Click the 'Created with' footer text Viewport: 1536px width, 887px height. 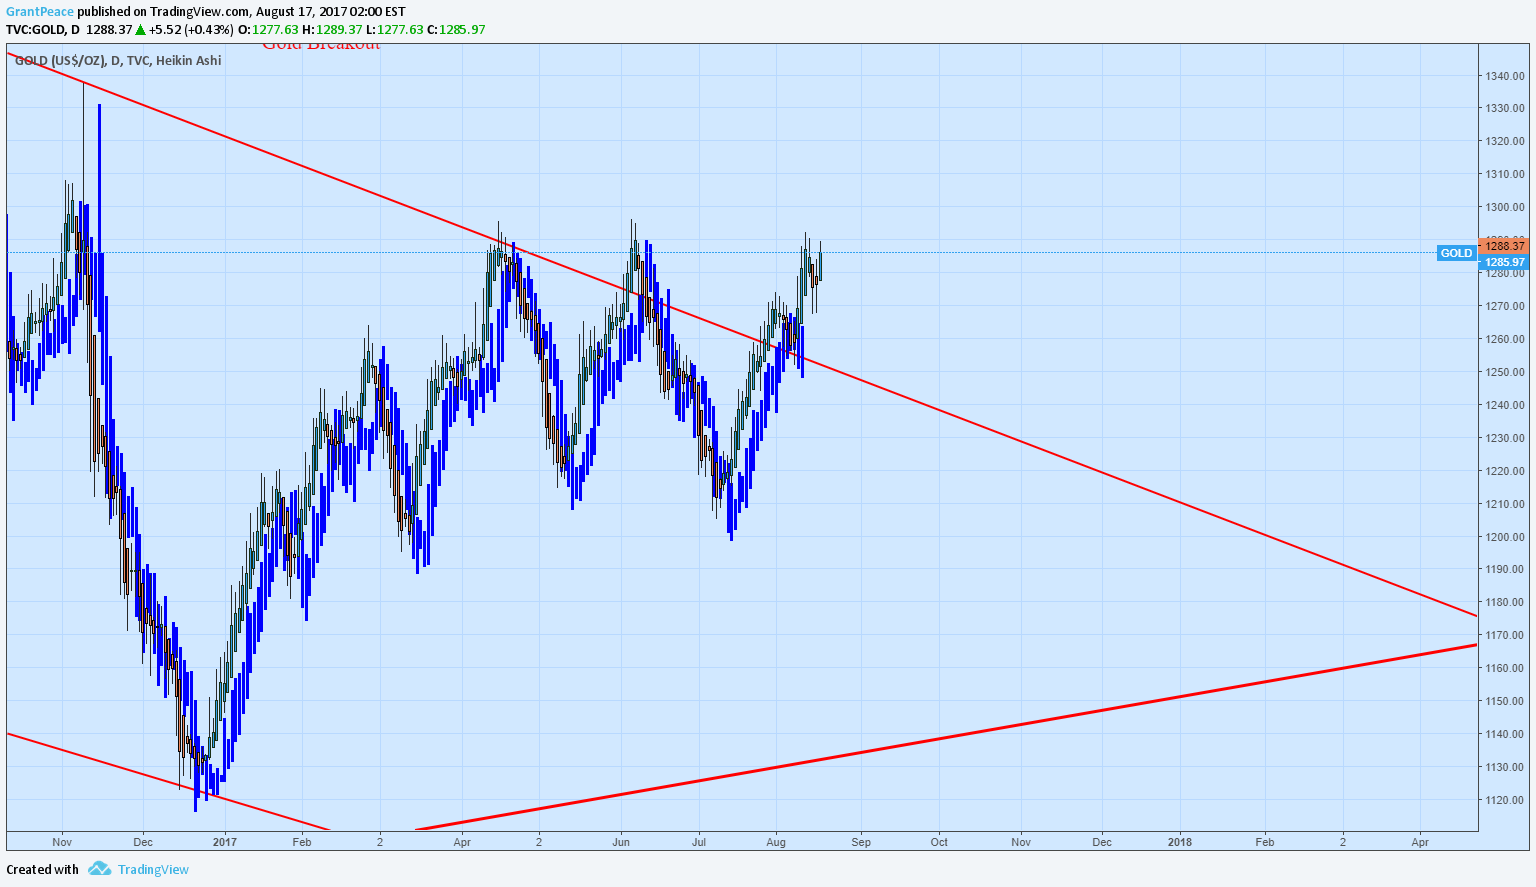coord(42,869)
